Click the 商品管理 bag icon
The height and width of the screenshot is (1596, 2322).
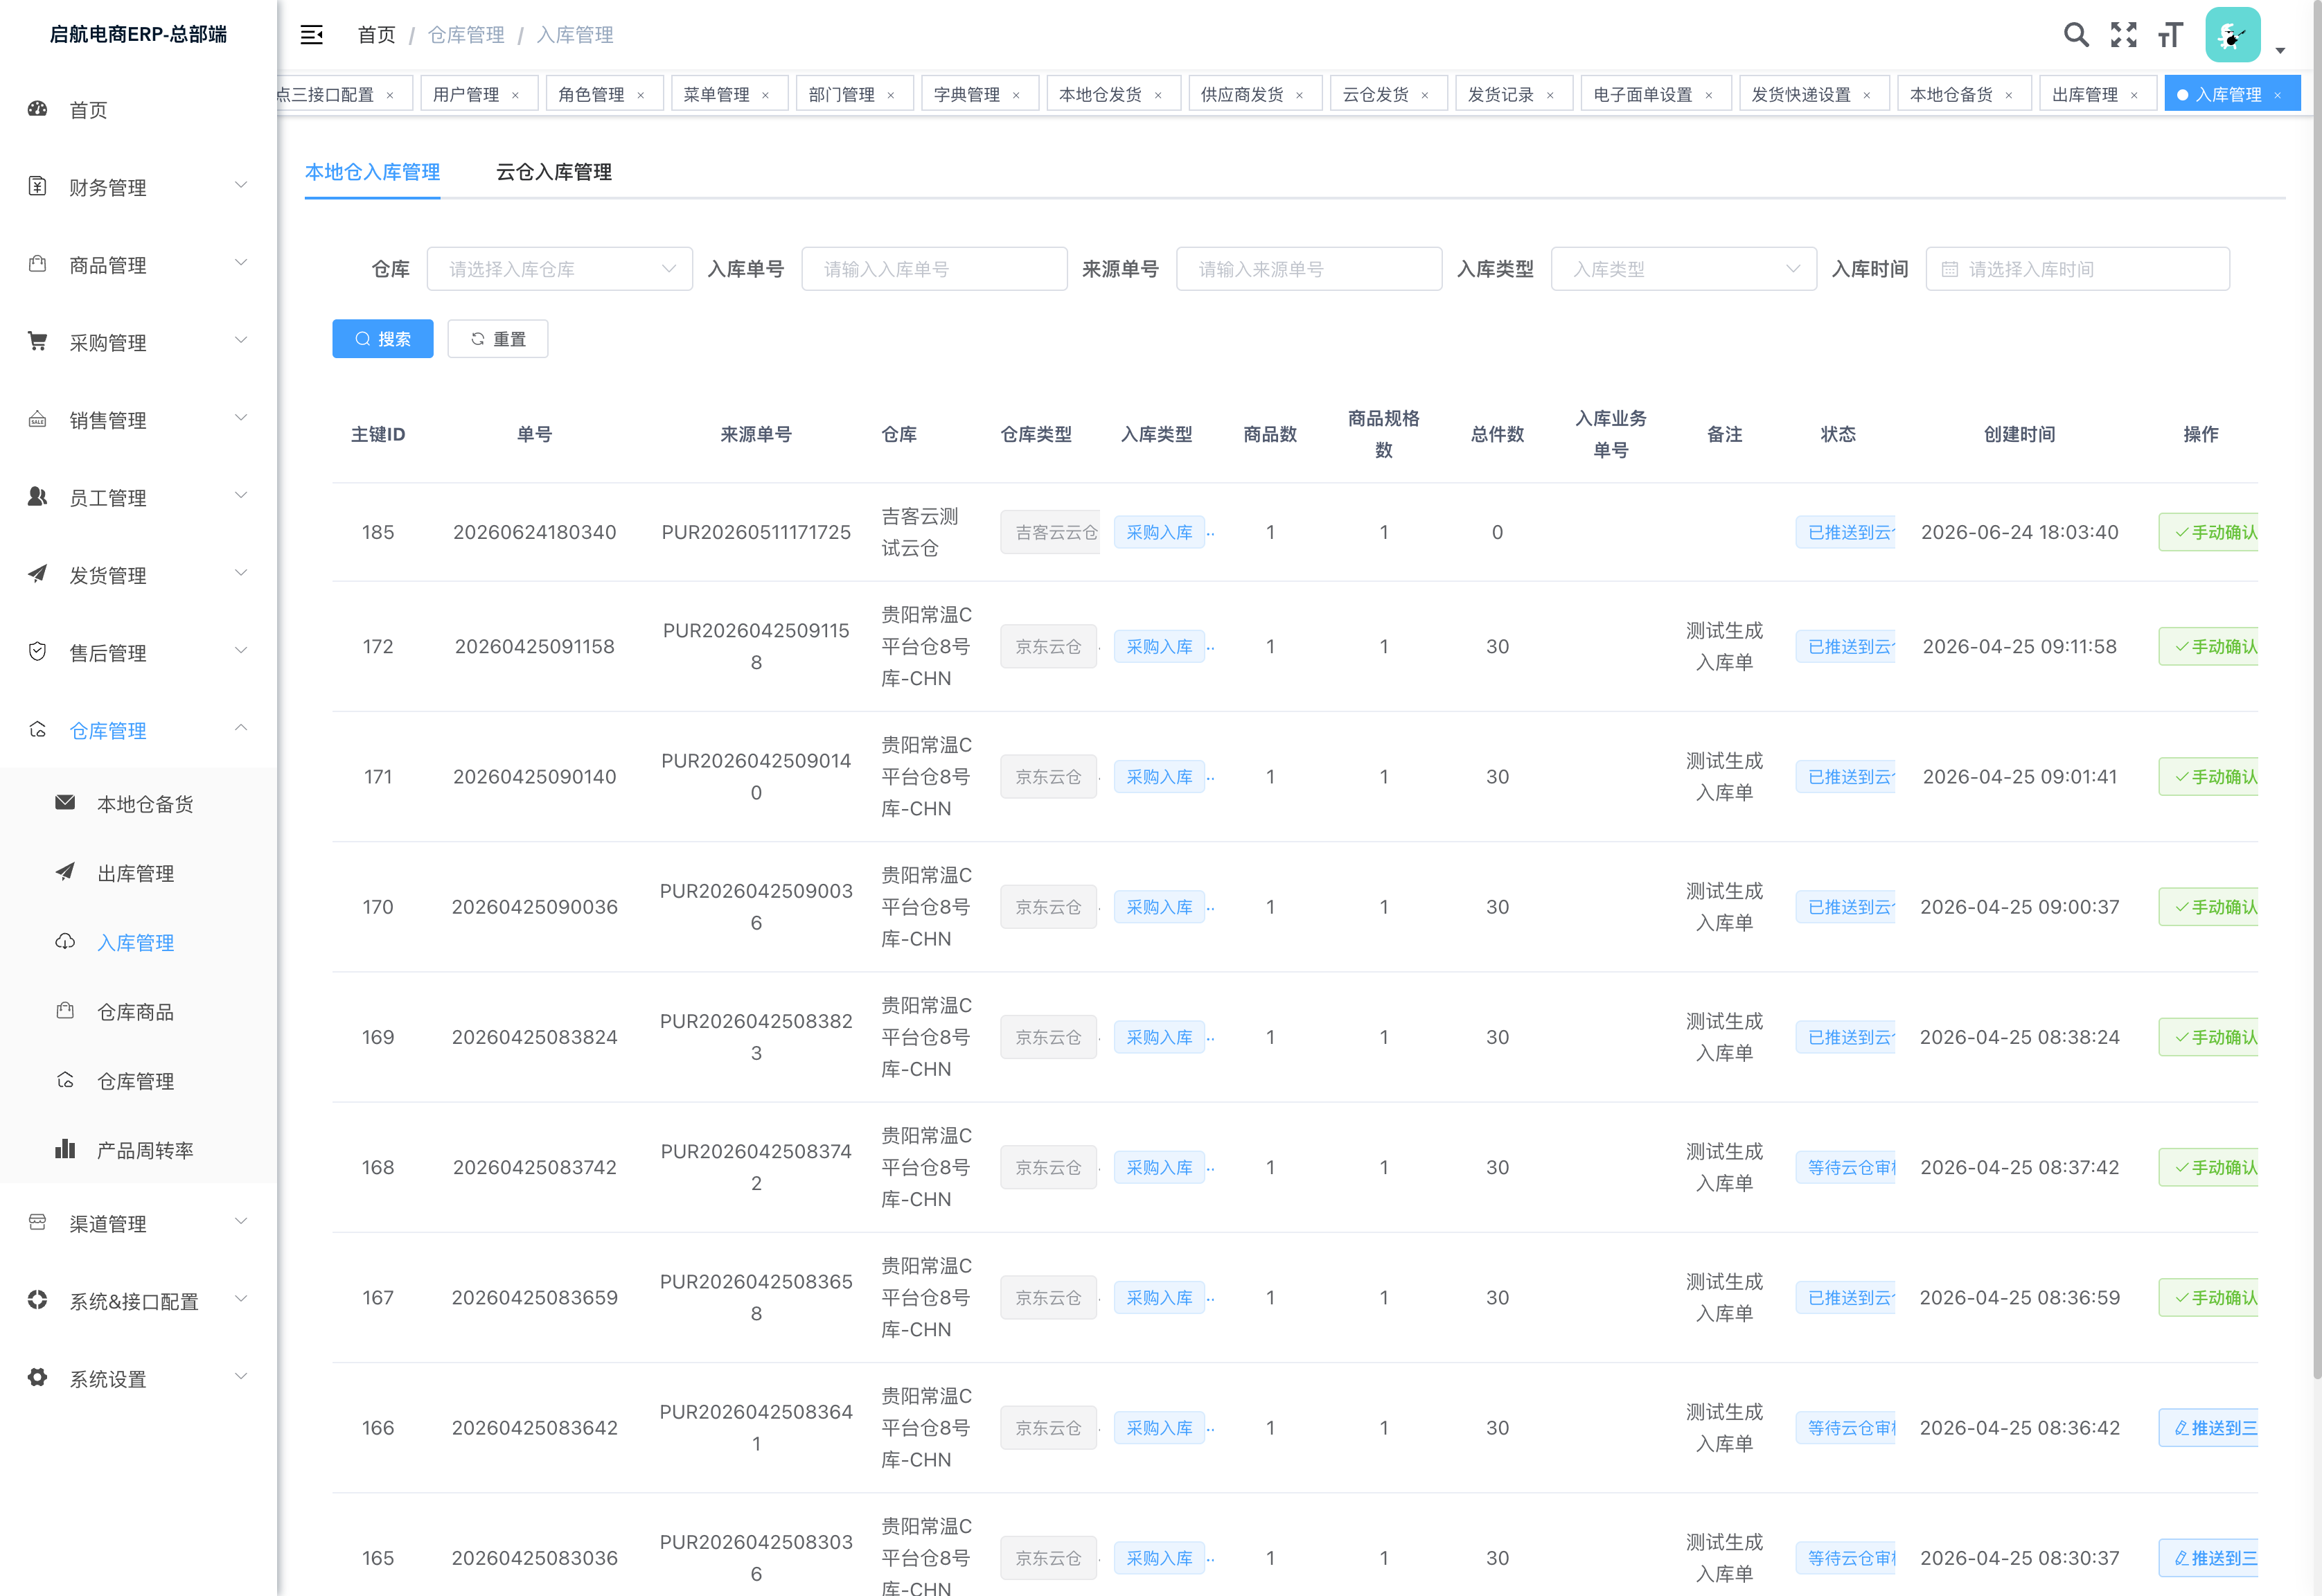coord(38,264)
